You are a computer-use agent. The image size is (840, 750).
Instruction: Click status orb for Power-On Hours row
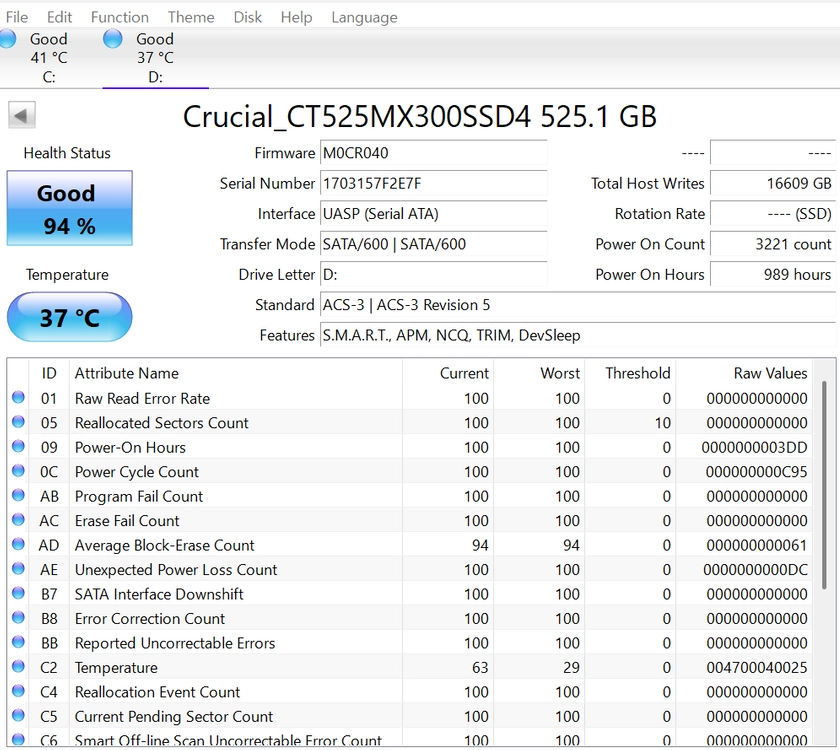(x=18, y=446)
